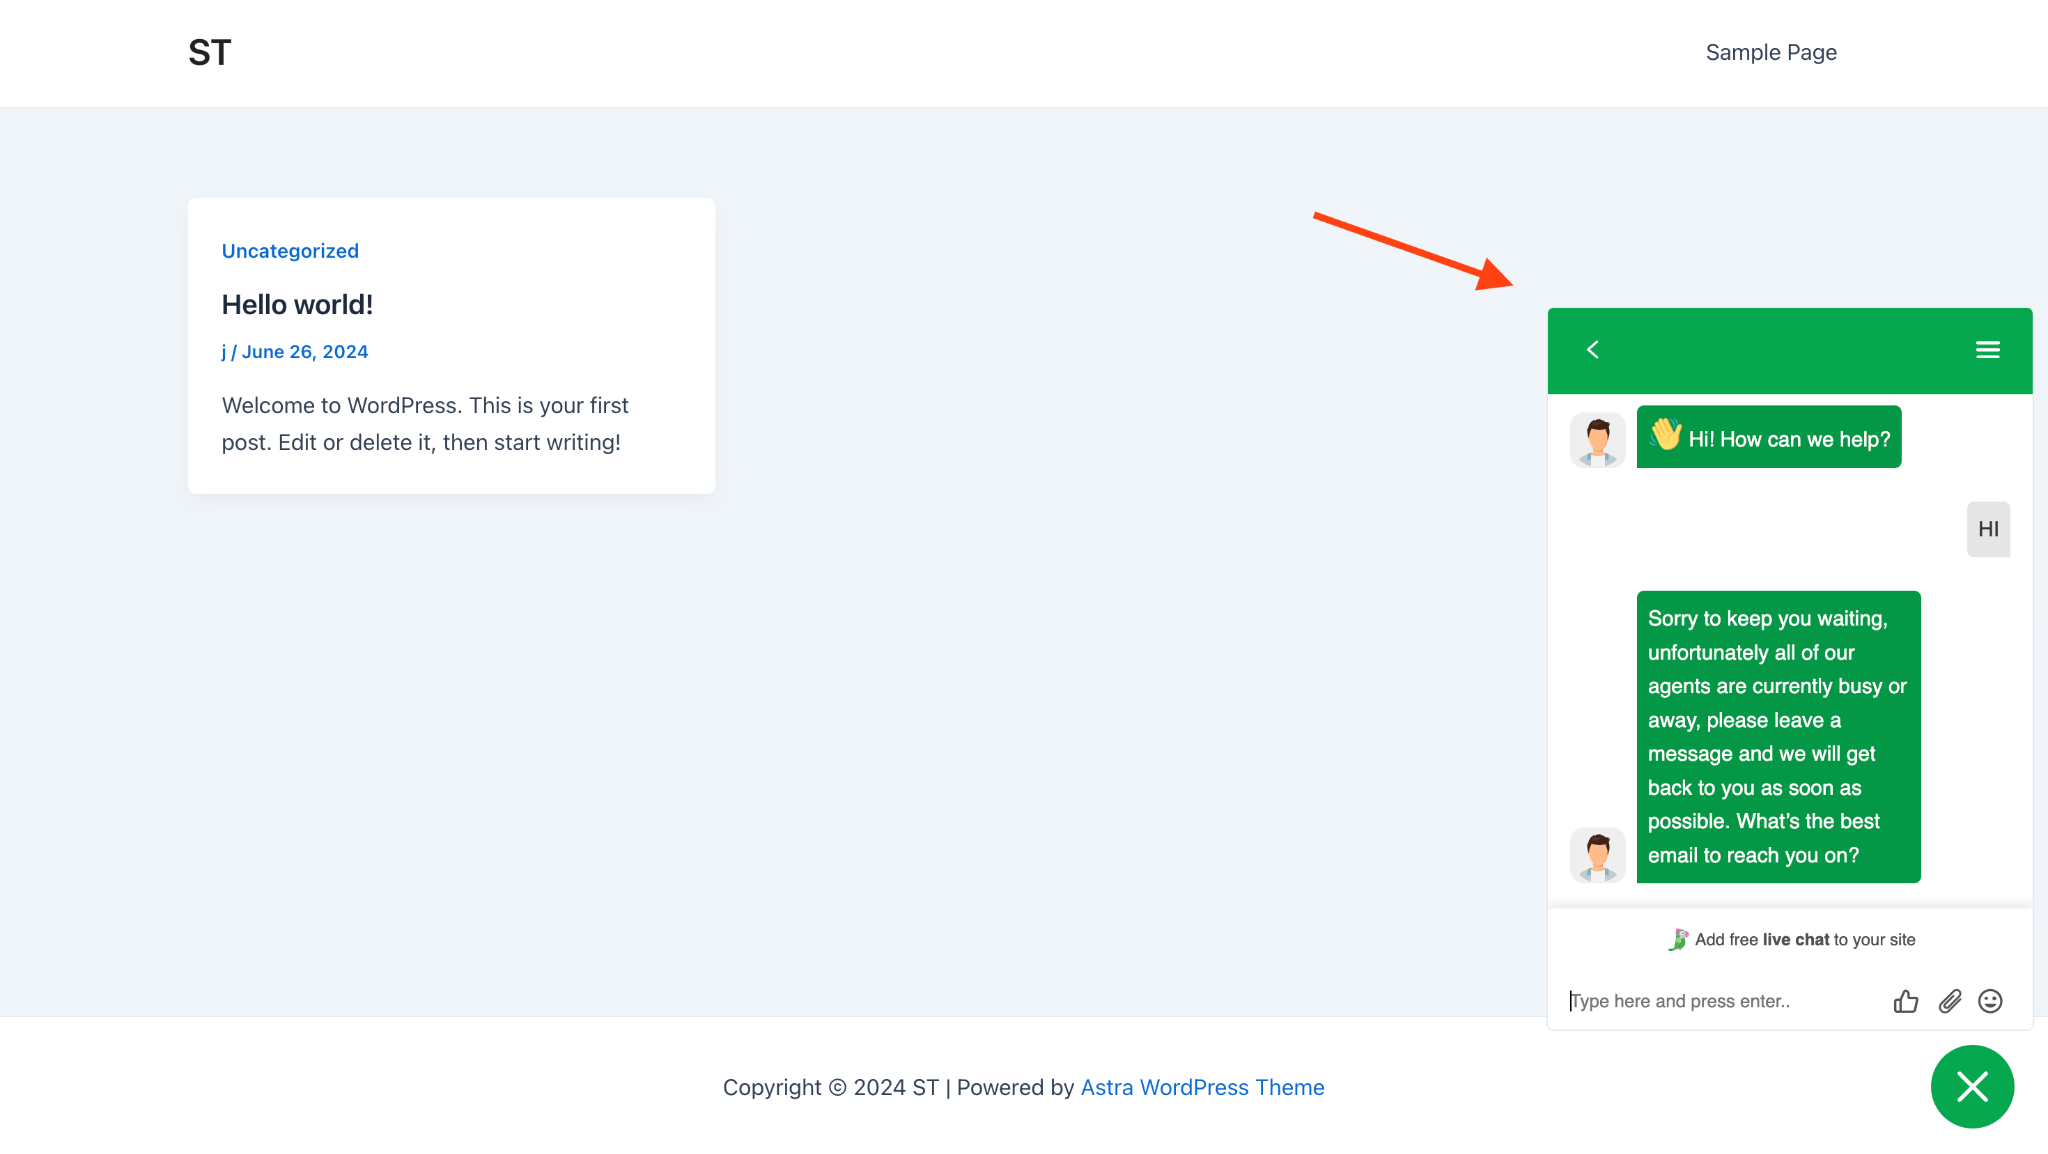Image resolution: width=2048 pixels, height=1154 pixels.
Task: Click the post author link j
Action: [x=224, y=352]
